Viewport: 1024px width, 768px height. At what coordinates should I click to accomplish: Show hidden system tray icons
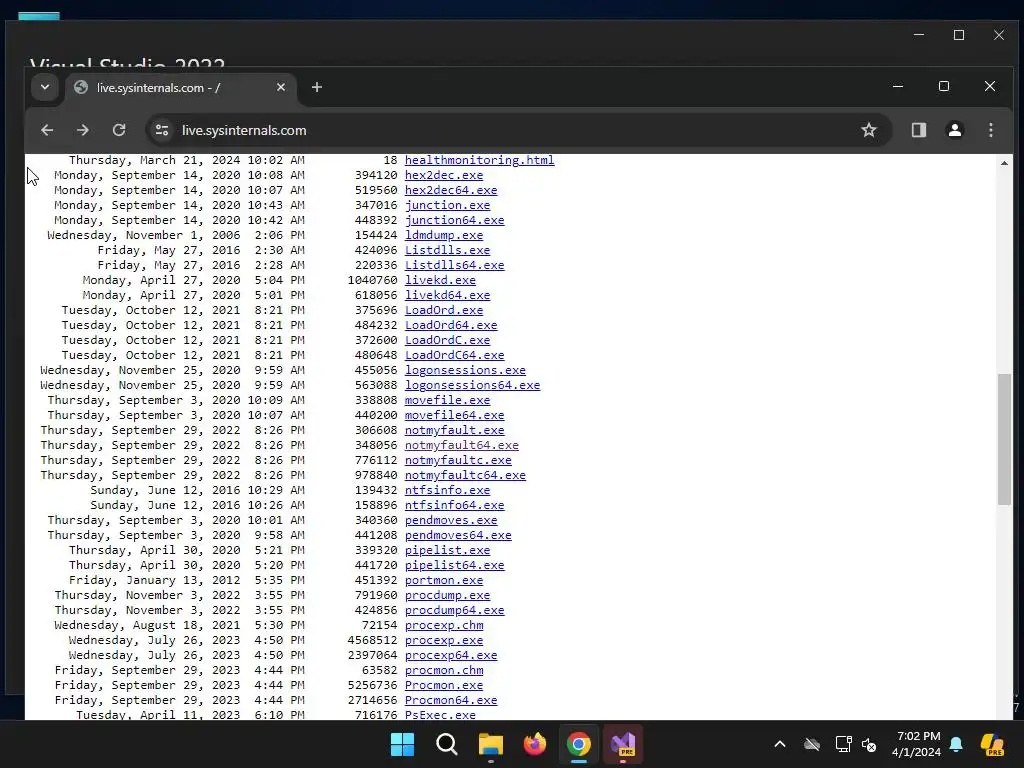point(780,744)
